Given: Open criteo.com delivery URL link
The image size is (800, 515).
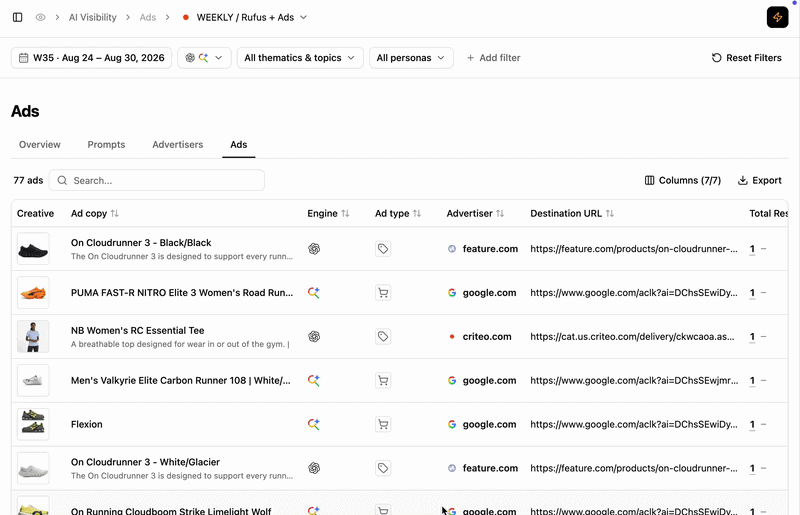Looking at the screenshot, I should tap(633, 336).
